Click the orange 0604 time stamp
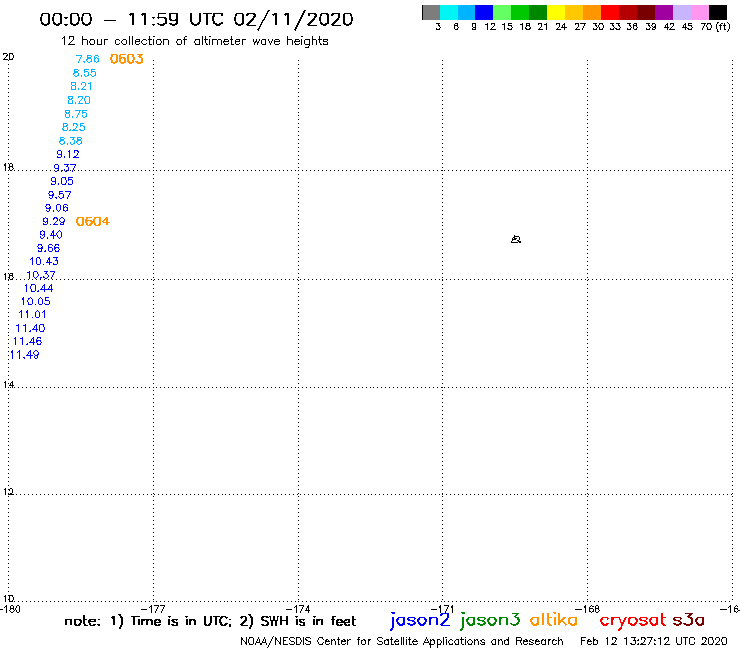This screenshot has width=740, height=650. (92, 221)
